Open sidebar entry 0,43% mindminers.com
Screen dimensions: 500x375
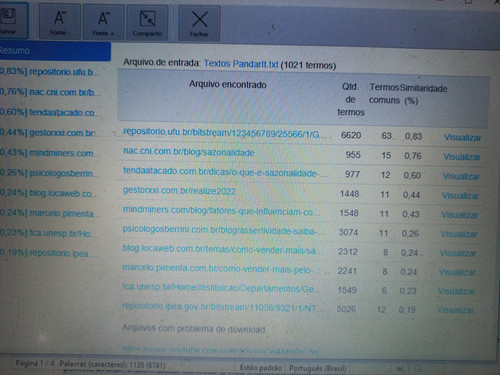(x=50, y=153)
